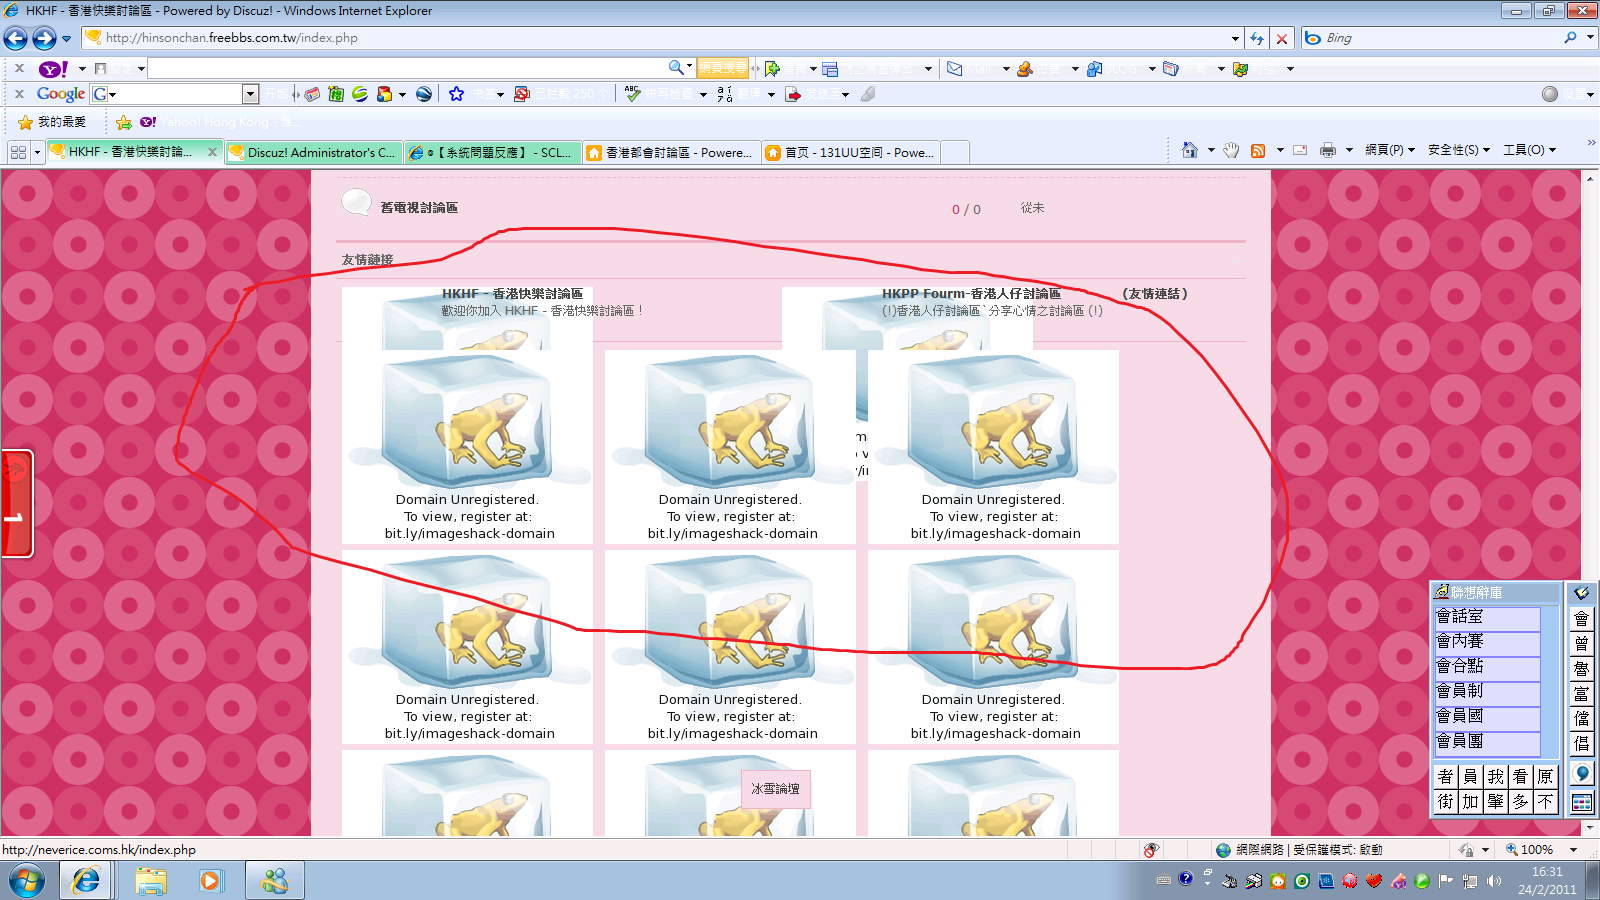Viewport: 1600px width, 900px height.
Task: Switch to the 首页 - 131UU空间 tab
Action: click(x=851, y=152)
